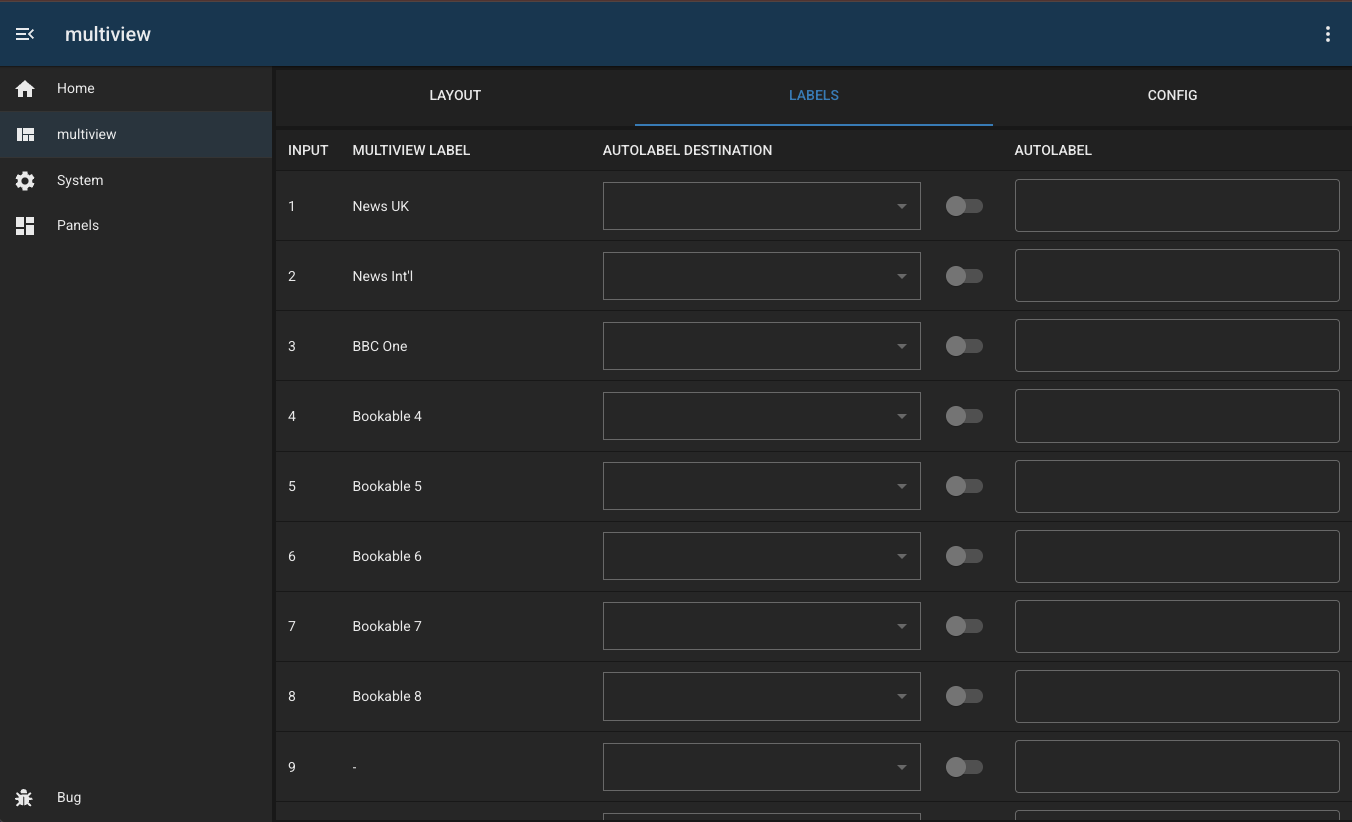Select the Panels icon in the sidebar
Screen dimensions: 1352x822
(x=25, y=225)
